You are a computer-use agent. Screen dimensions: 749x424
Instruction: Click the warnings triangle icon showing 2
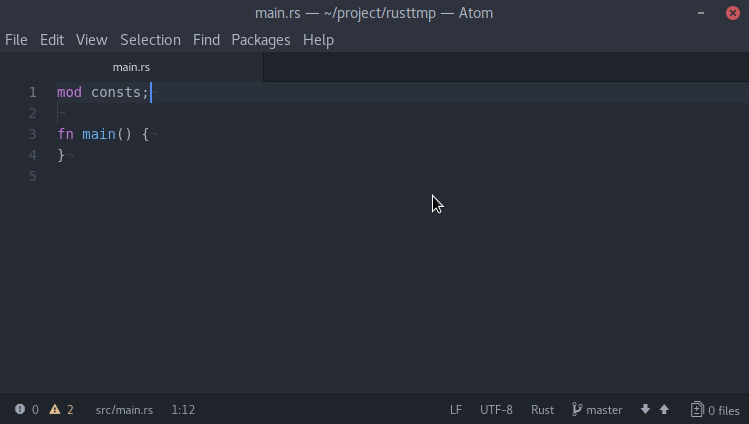[x=55, y=409]
